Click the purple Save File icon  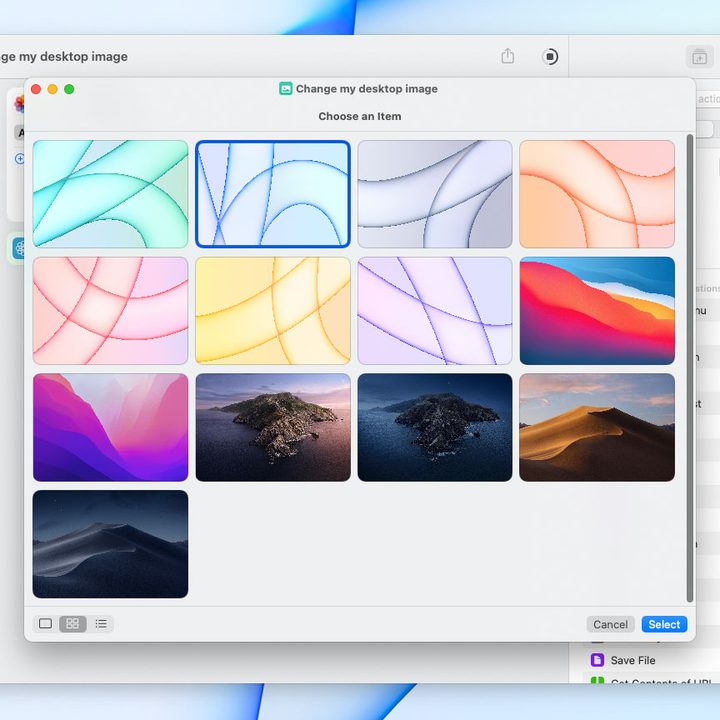(597, 660)
